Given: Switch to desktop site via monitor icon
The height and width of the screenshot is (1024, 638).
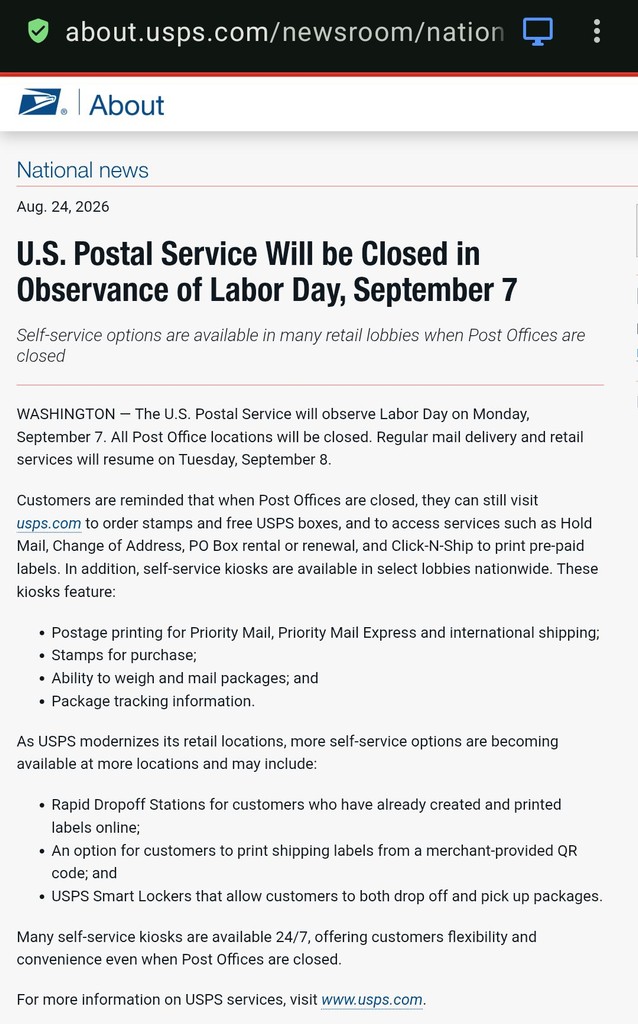Looking at the screenshot, I should (537, 31).
